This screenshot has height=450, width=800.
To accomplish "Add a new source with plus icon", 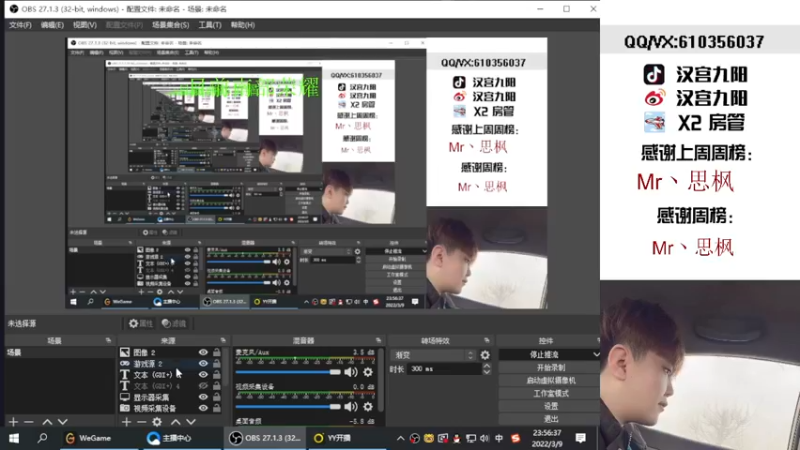I will tap(126, 422).
